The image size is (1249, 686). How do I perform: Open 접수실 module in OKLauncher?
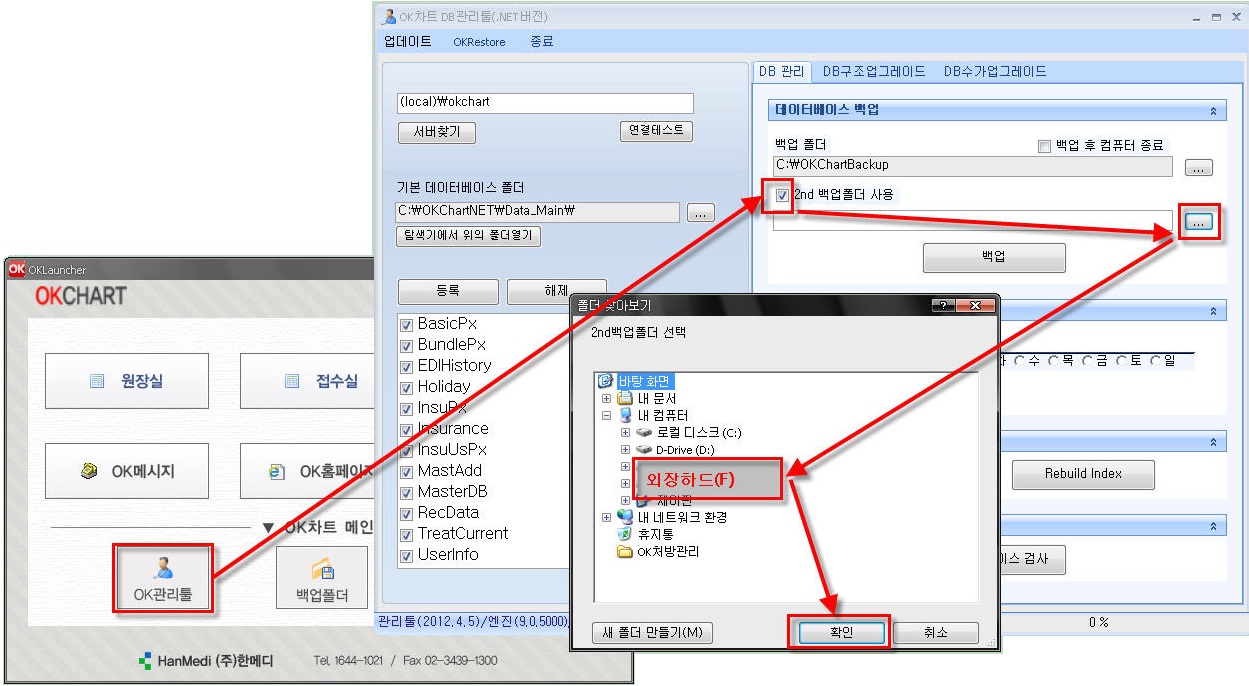coord(307,381)
